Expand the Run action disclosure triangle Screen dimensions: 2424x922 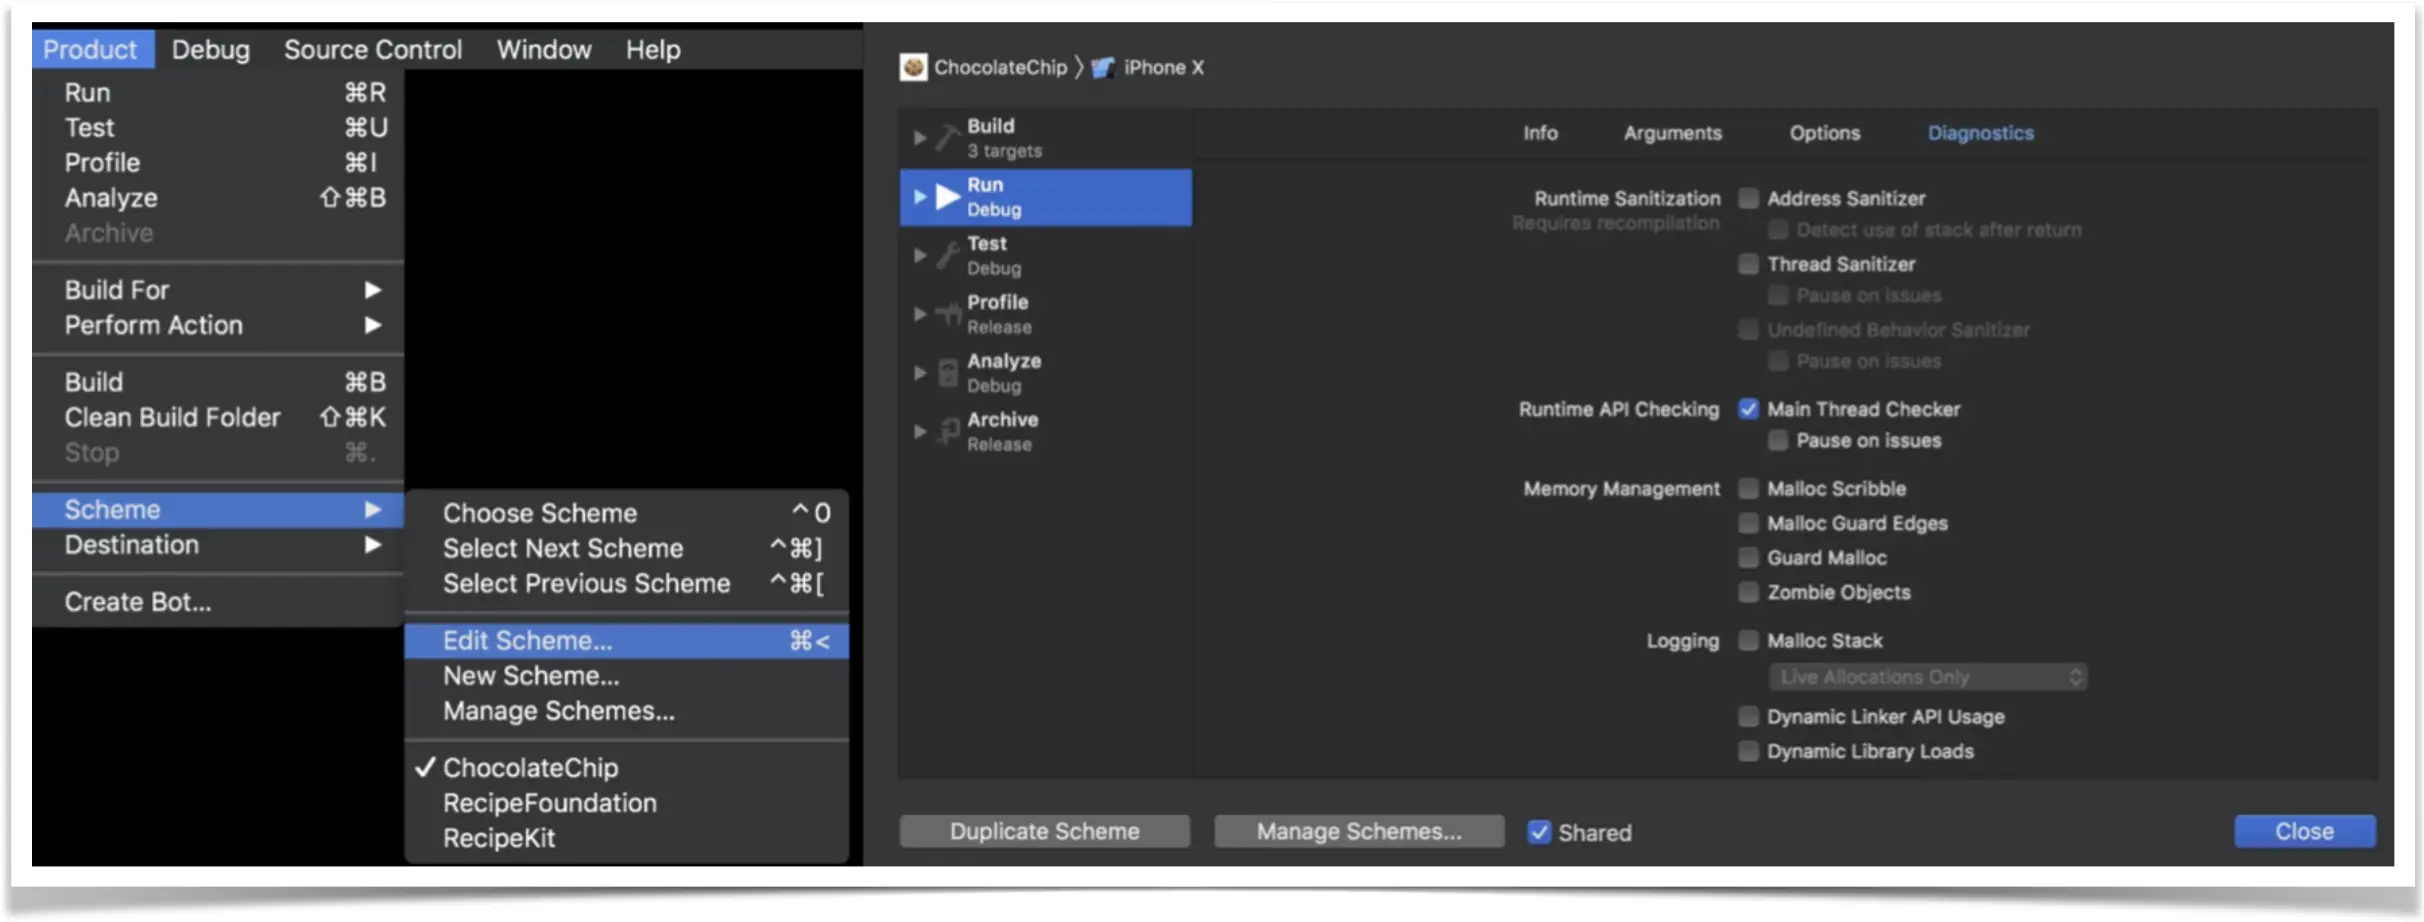[x=919, y=197]
